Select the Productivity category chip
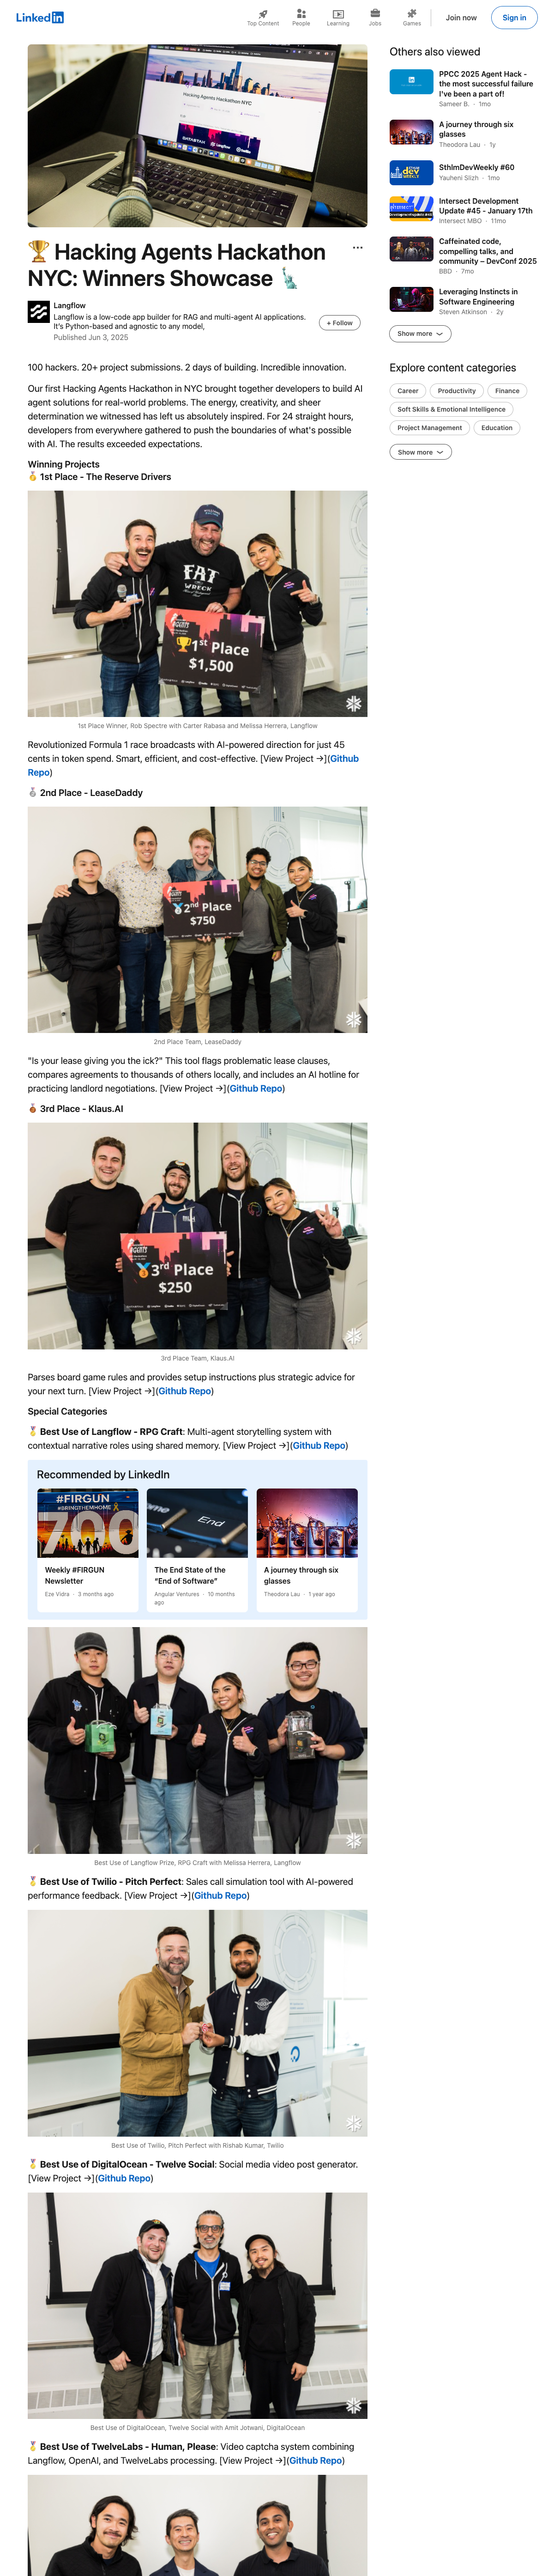 click(457, 391)
